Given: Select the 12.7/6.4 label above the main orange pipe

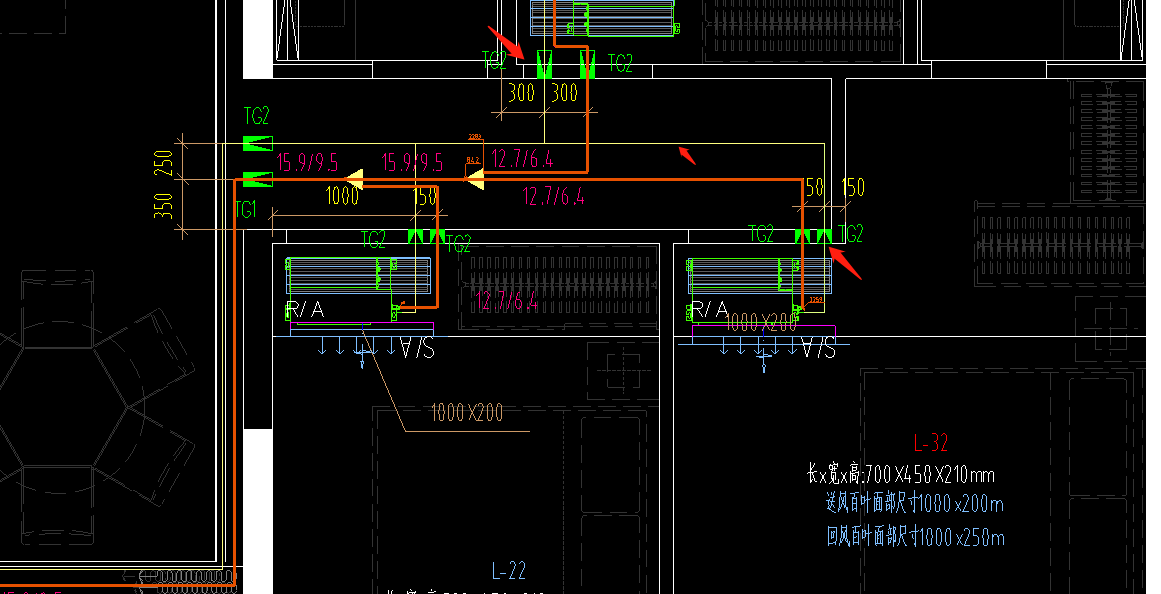Looking at the screenshot, I should pos(522,158).
